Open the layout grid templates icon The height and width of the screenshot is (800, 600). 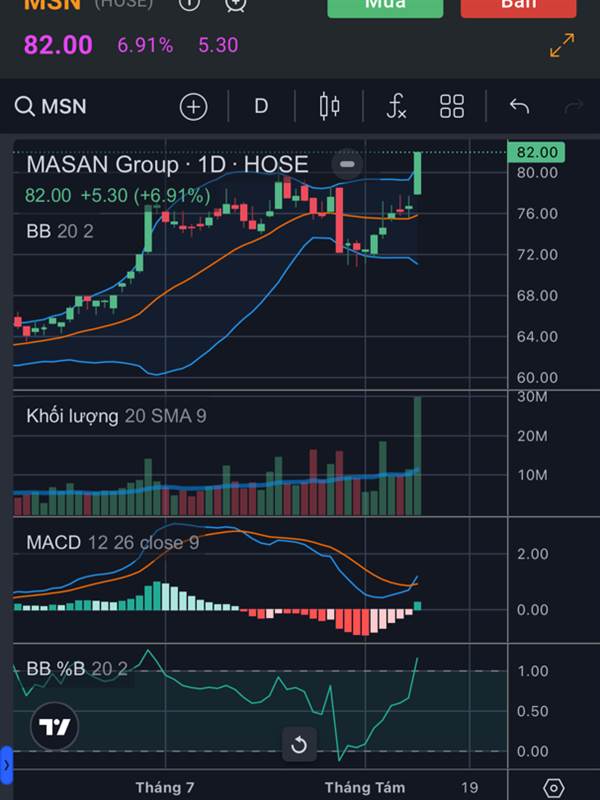coord(452,107)
